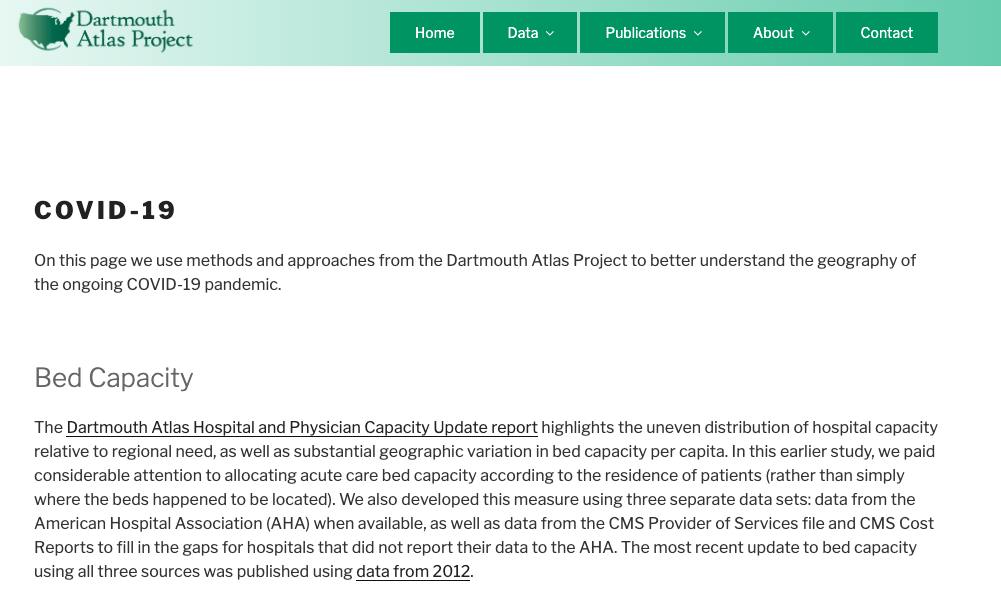Click the chevron next to Publications

coord(698,33)
